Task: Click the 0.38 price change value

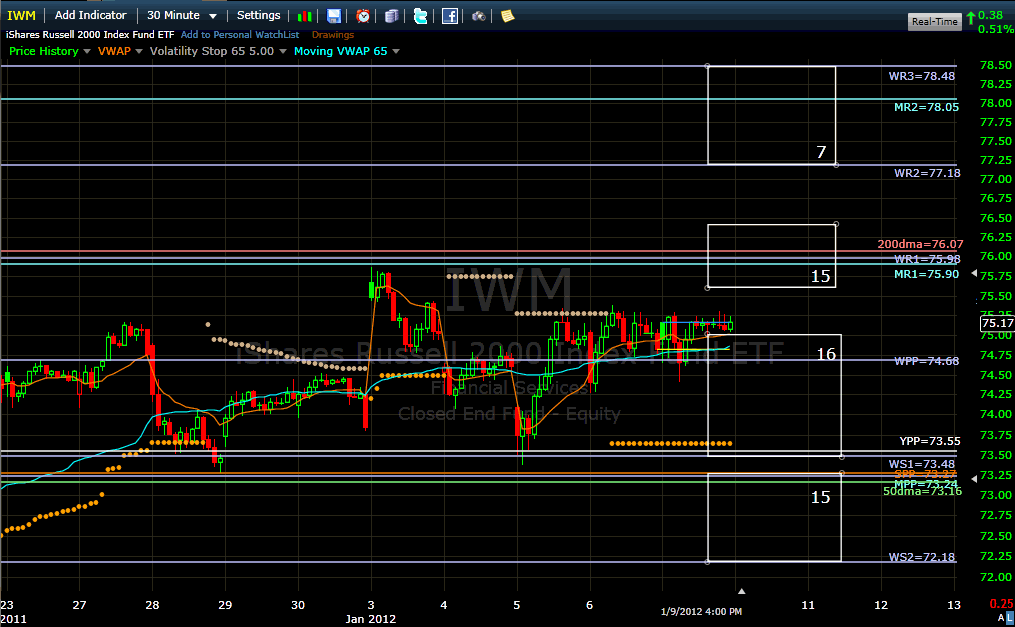Action: pos(990,15)
